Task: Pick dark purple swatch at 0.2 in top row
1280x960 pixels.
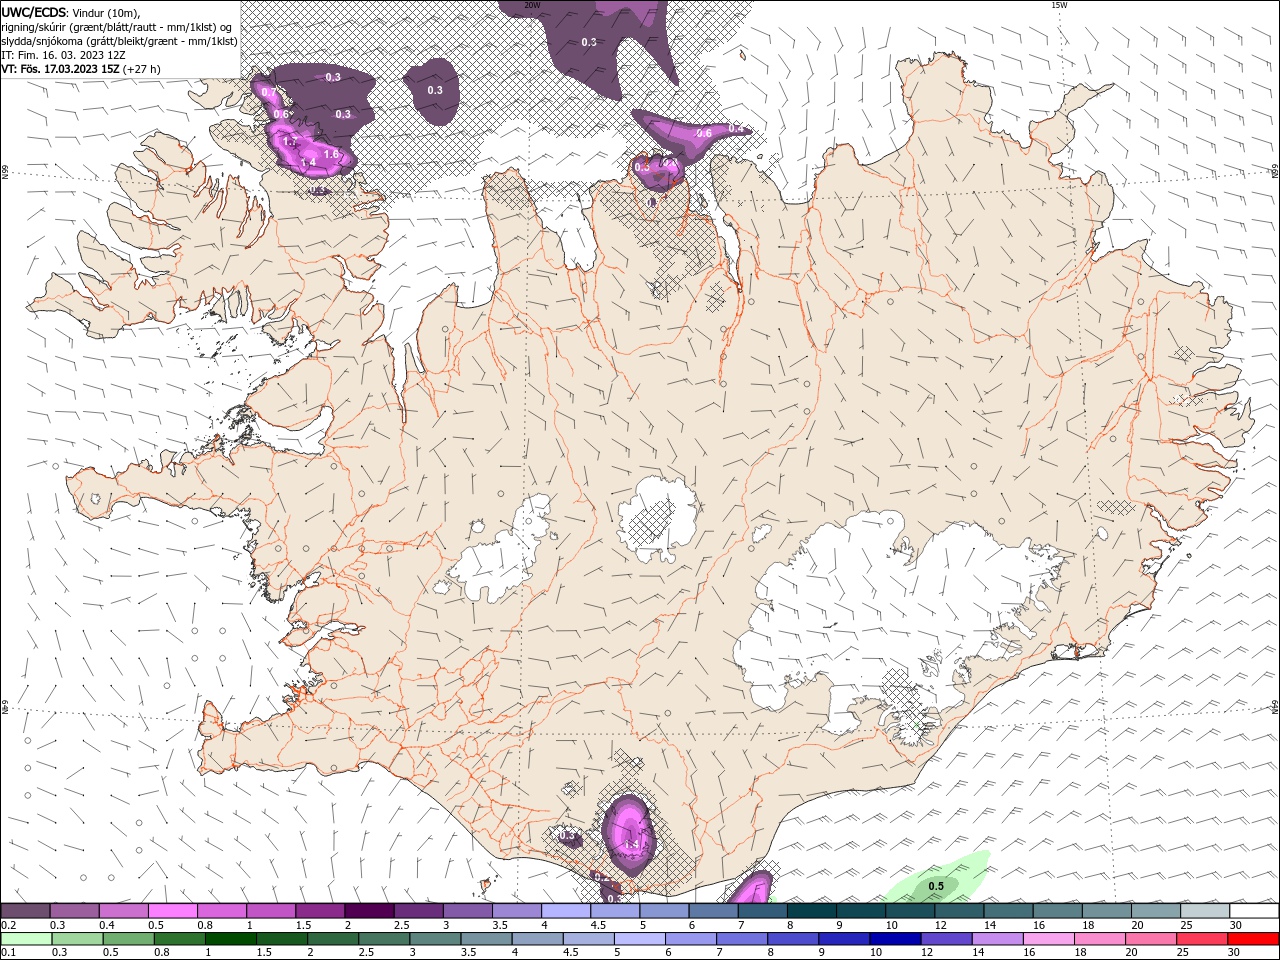Action: 24,911
